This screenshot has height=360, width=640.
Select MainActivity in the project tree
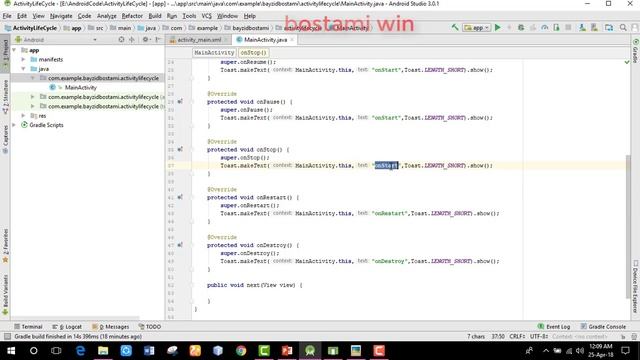(80, 87)
